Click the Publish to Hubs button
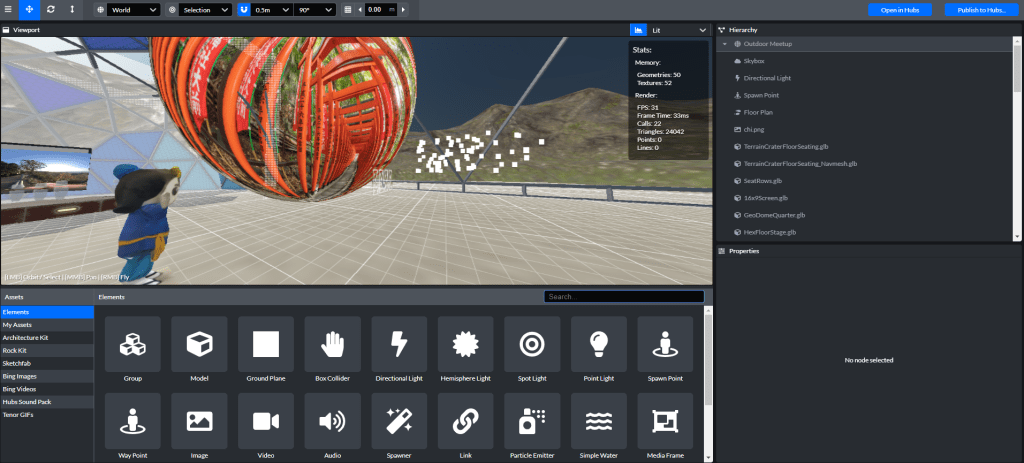Image resolution: width=1024 pixels, height=463 pixels. pyautogui.click(x=981, y=9)
